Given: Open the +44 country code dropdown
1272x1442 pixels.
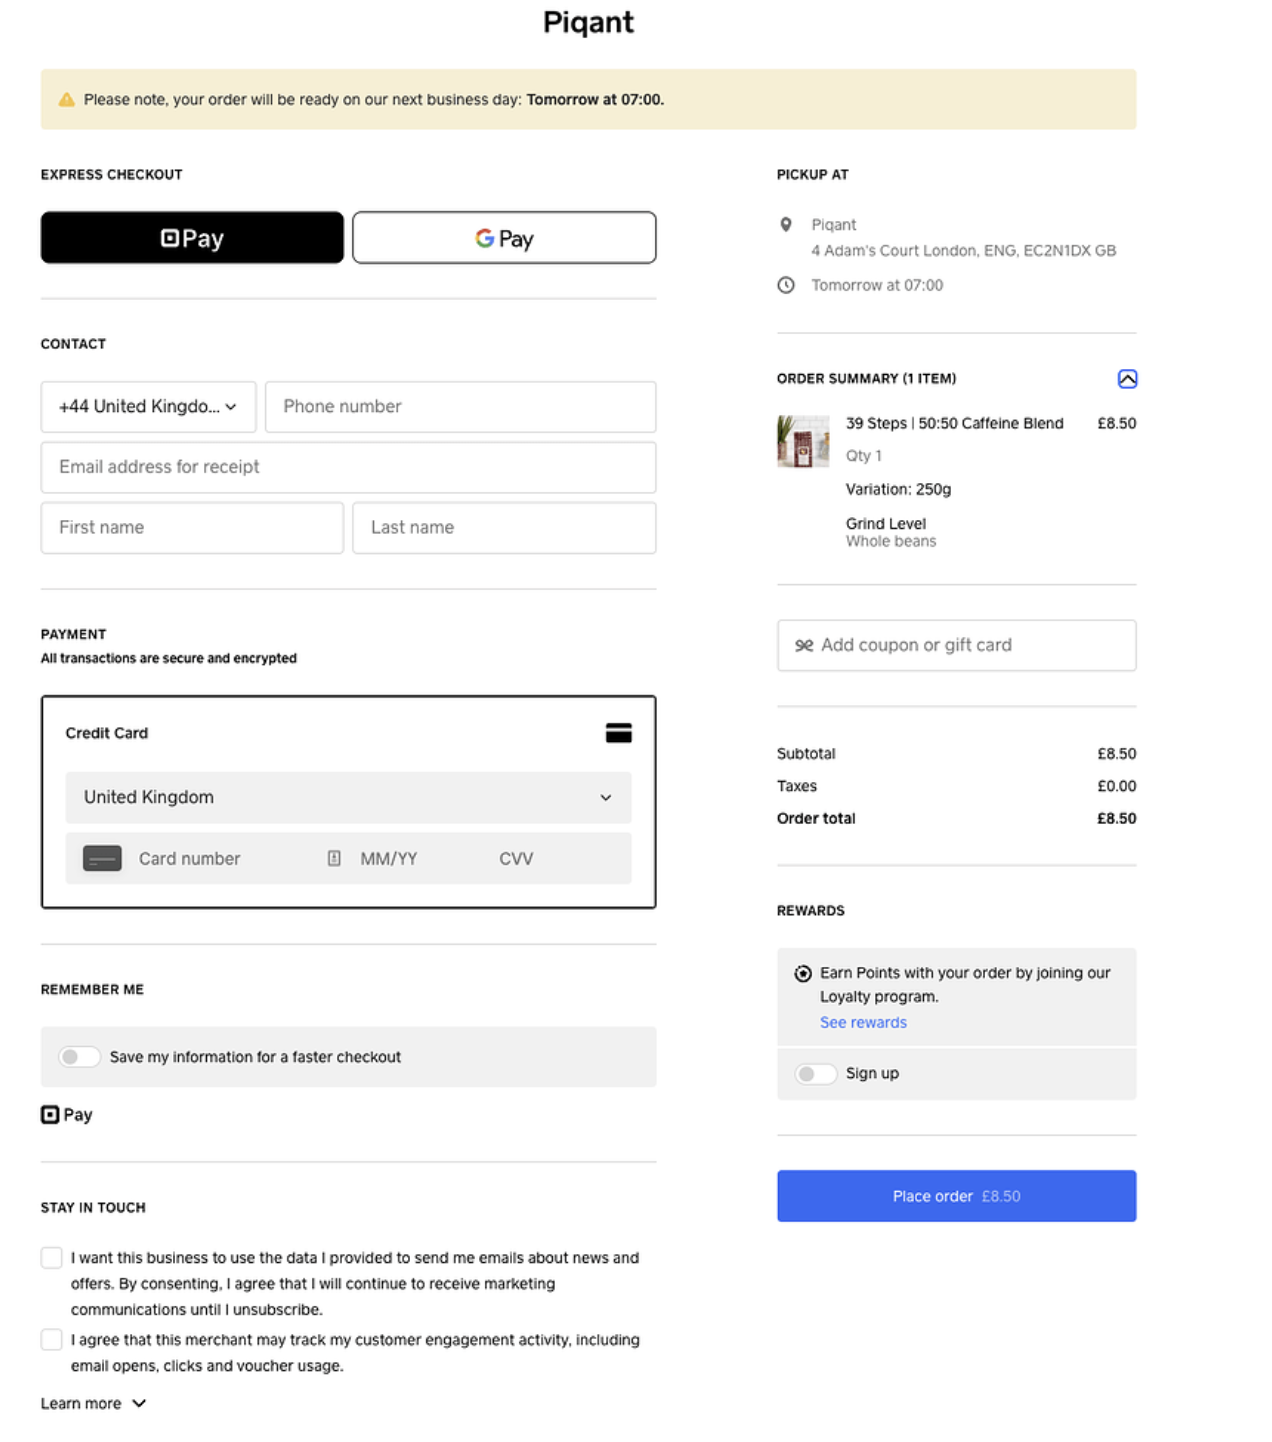Looking at the screenshot, I should coord(148,406).
